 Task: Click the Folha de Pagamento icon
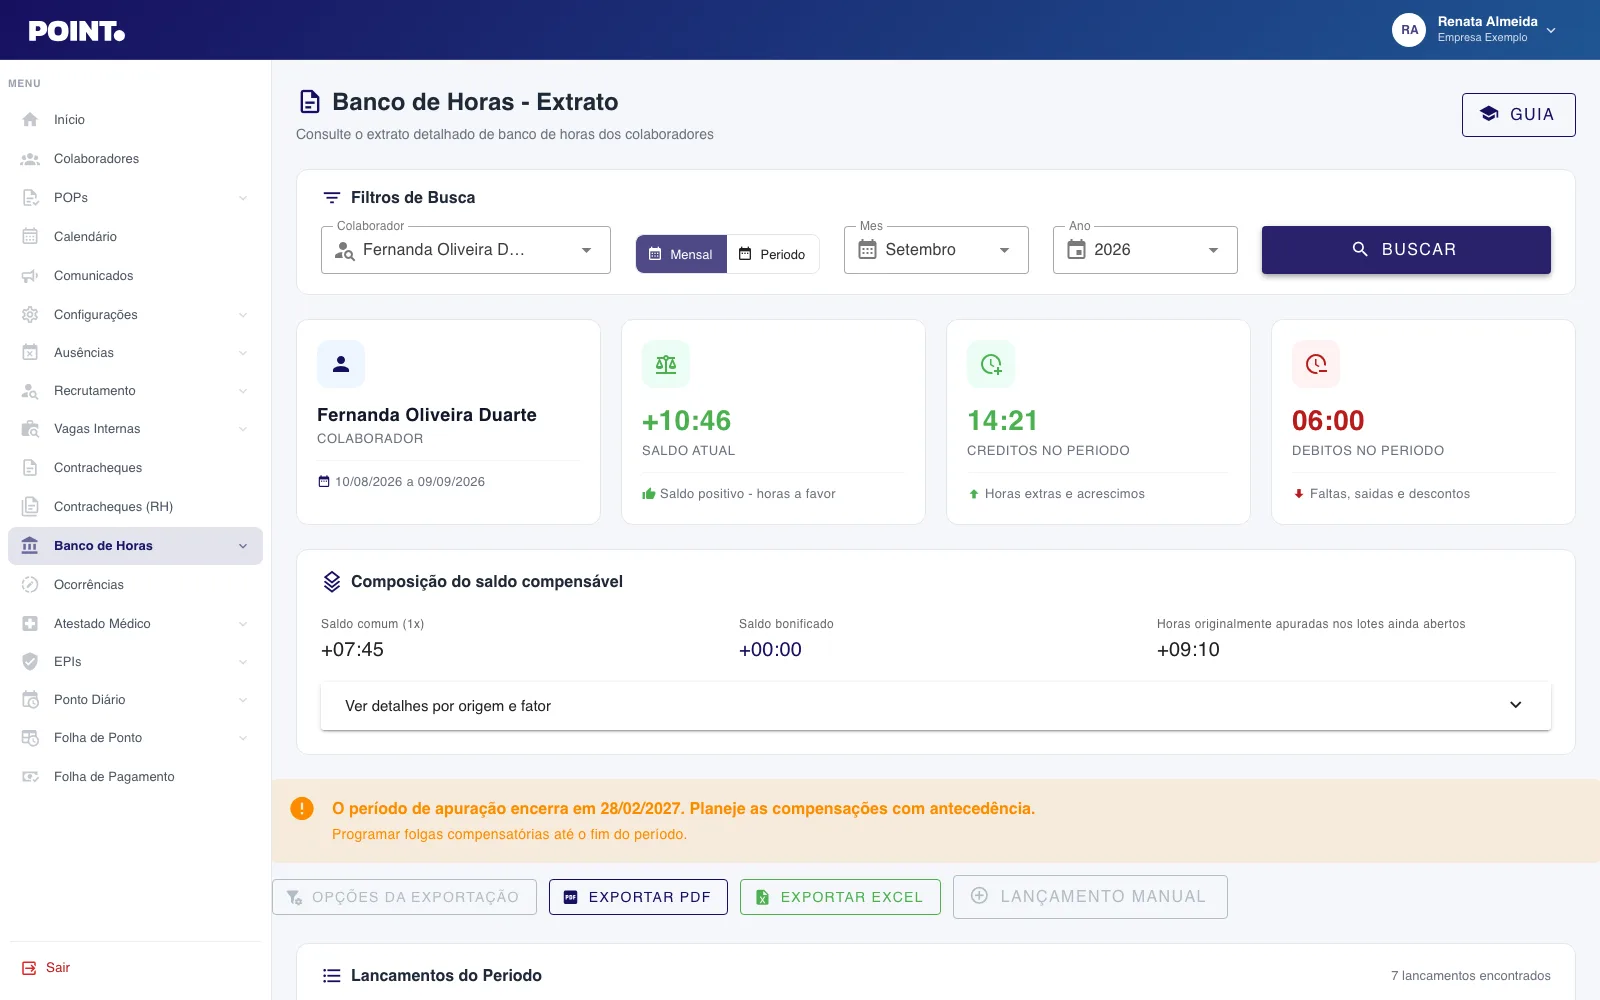[x=30, y=776]
